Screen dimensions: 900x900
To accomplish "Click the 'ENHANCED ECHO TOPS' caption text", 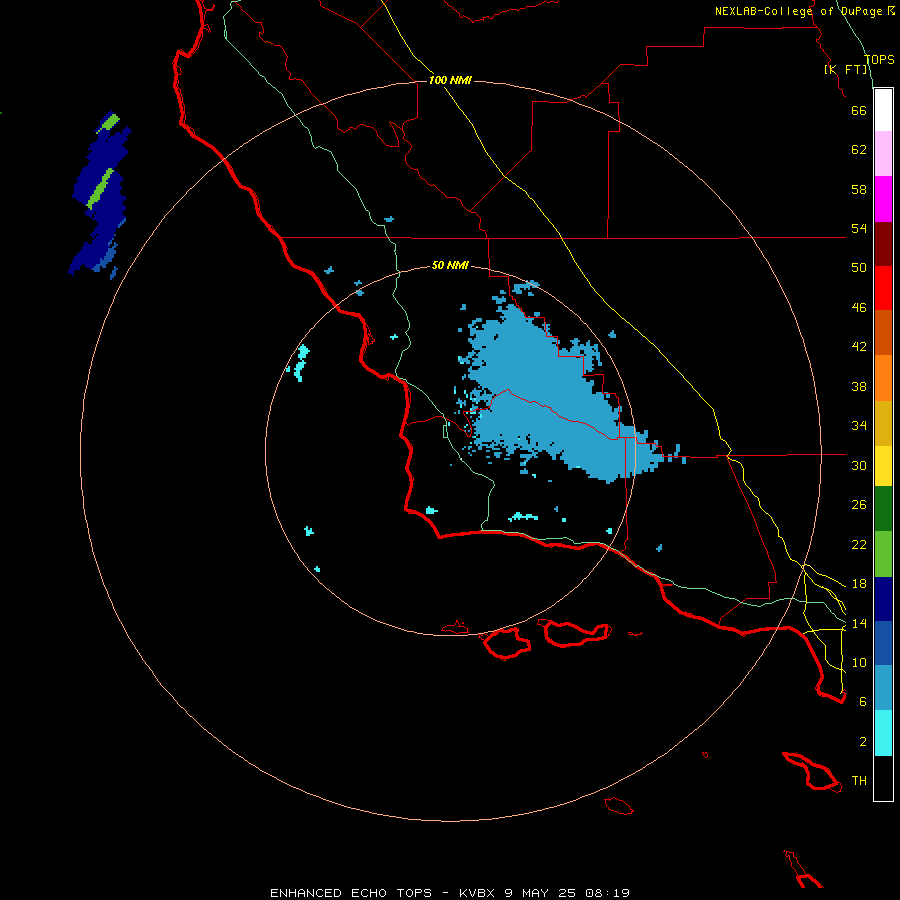I will (x=351, y=893).
